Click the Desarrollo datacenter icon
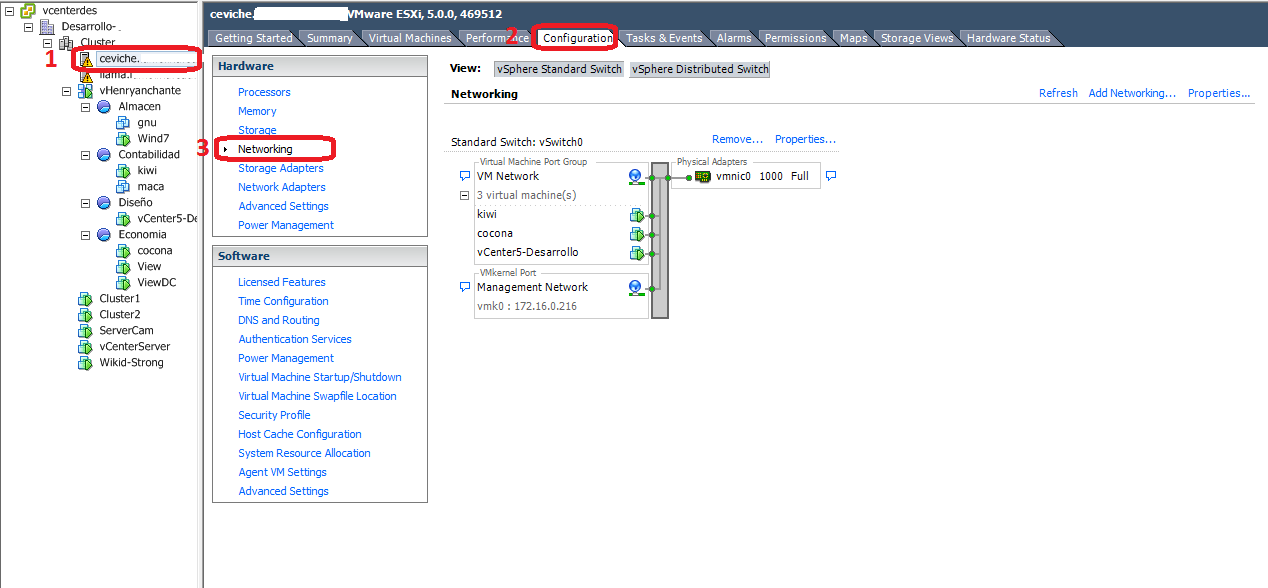 pyautogui.click(x=47, y=27)
